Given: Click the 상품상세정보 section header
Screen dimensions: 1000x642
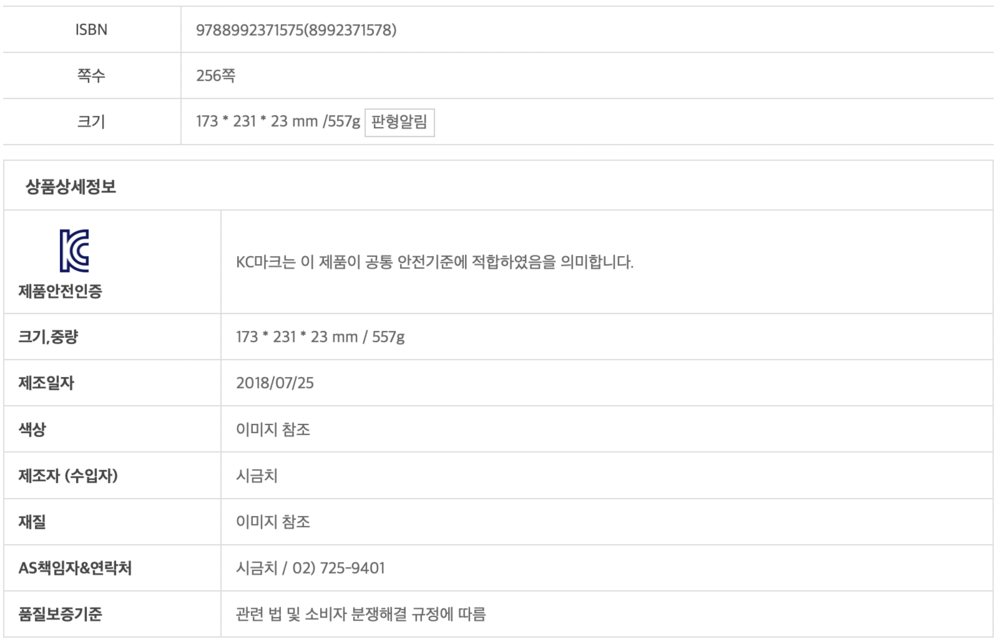Looking at the screenshot, I should click(x=70, y=186).
